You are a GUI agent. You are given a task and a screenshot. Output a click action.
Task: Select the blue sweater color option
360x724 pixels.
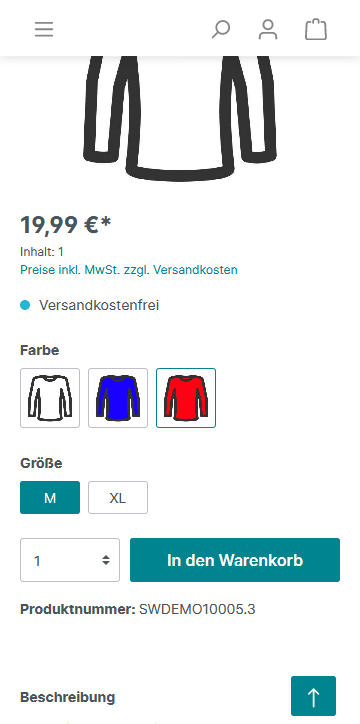pos(118,398)
